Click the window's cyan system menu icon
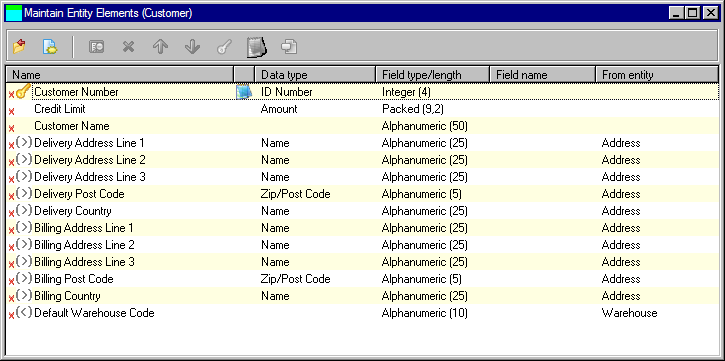Image resolution: width=725 pixels, height=361 pixels. click(13, 13)
